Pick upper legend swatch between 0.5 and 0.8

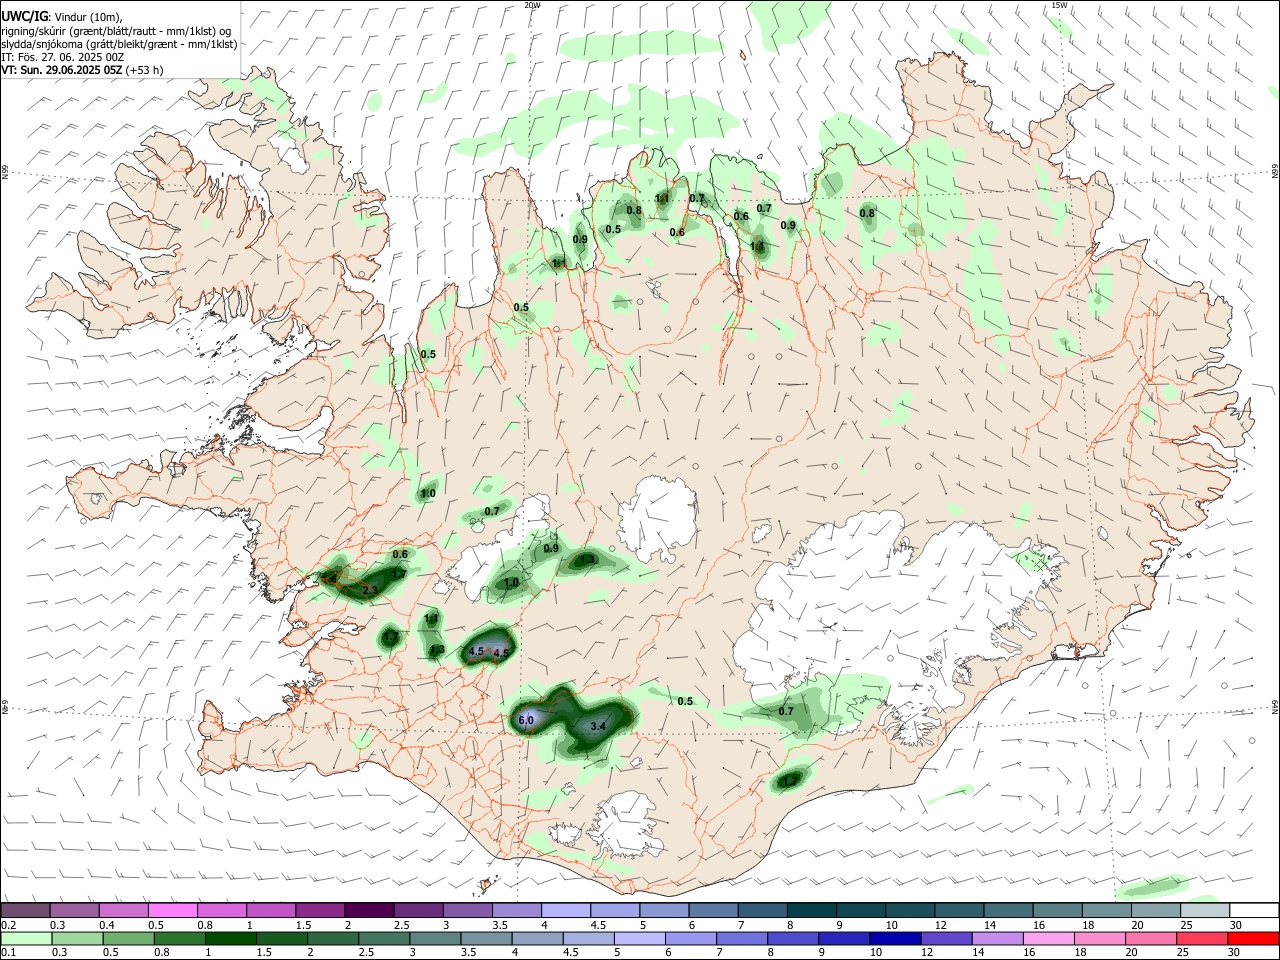(172, 910)
